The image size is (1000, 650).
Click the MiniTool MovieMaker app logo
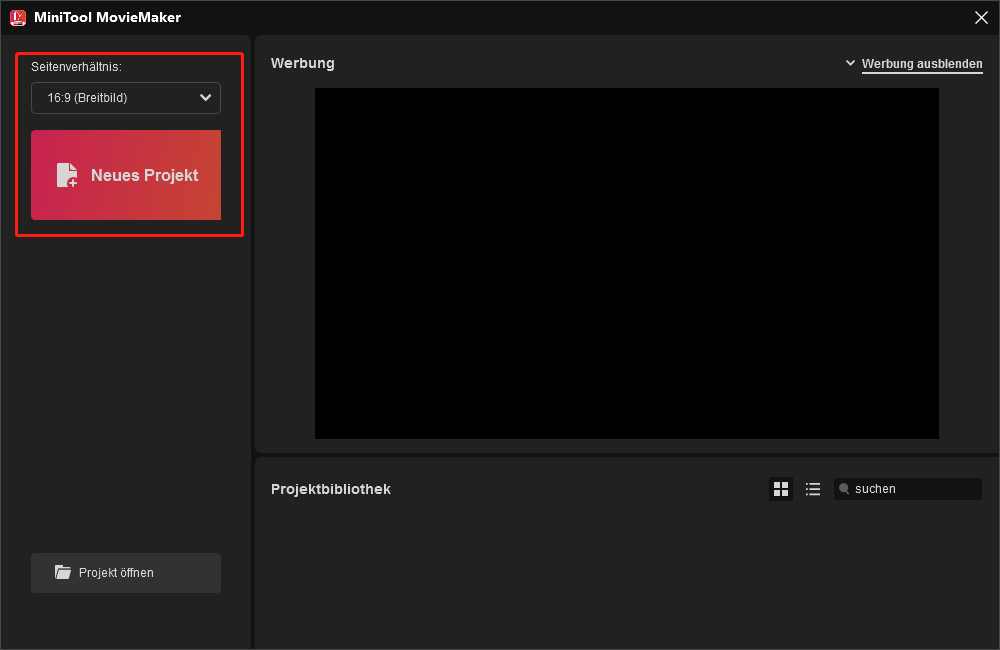pos(17,17)
